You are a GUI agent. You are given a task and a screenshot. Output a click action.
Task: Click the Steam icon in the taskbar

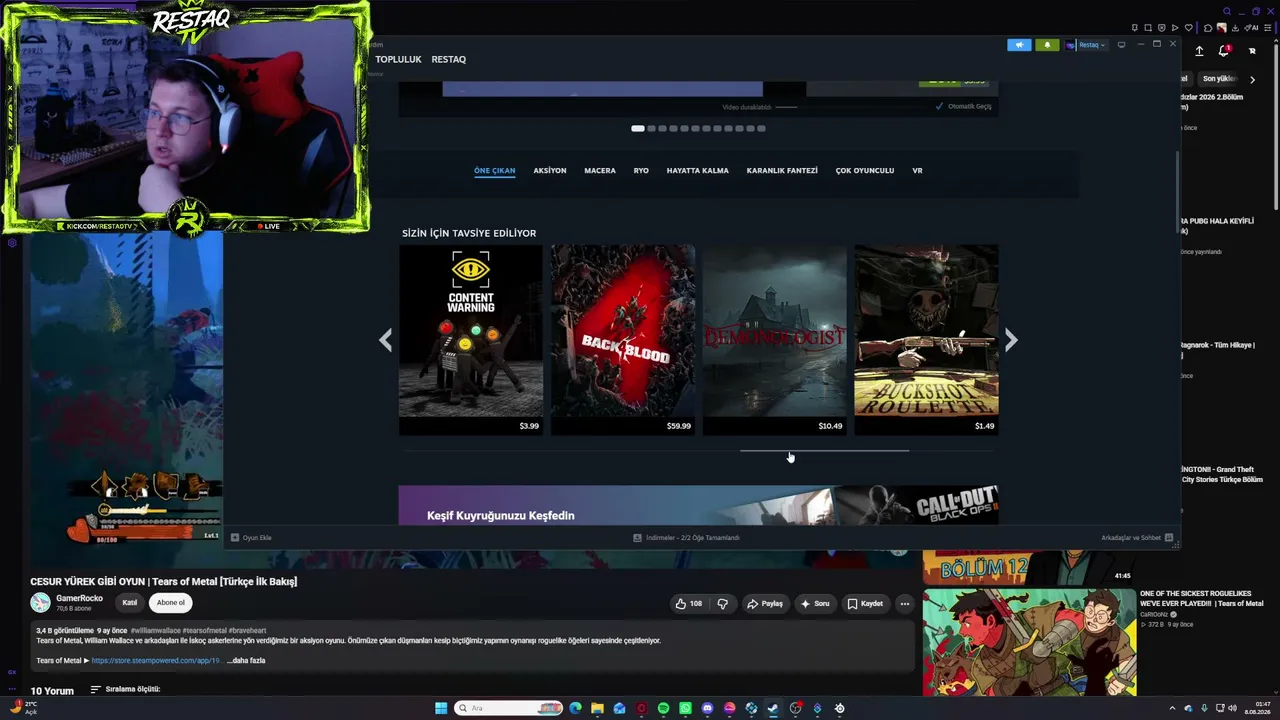click(x=773, y=708)
